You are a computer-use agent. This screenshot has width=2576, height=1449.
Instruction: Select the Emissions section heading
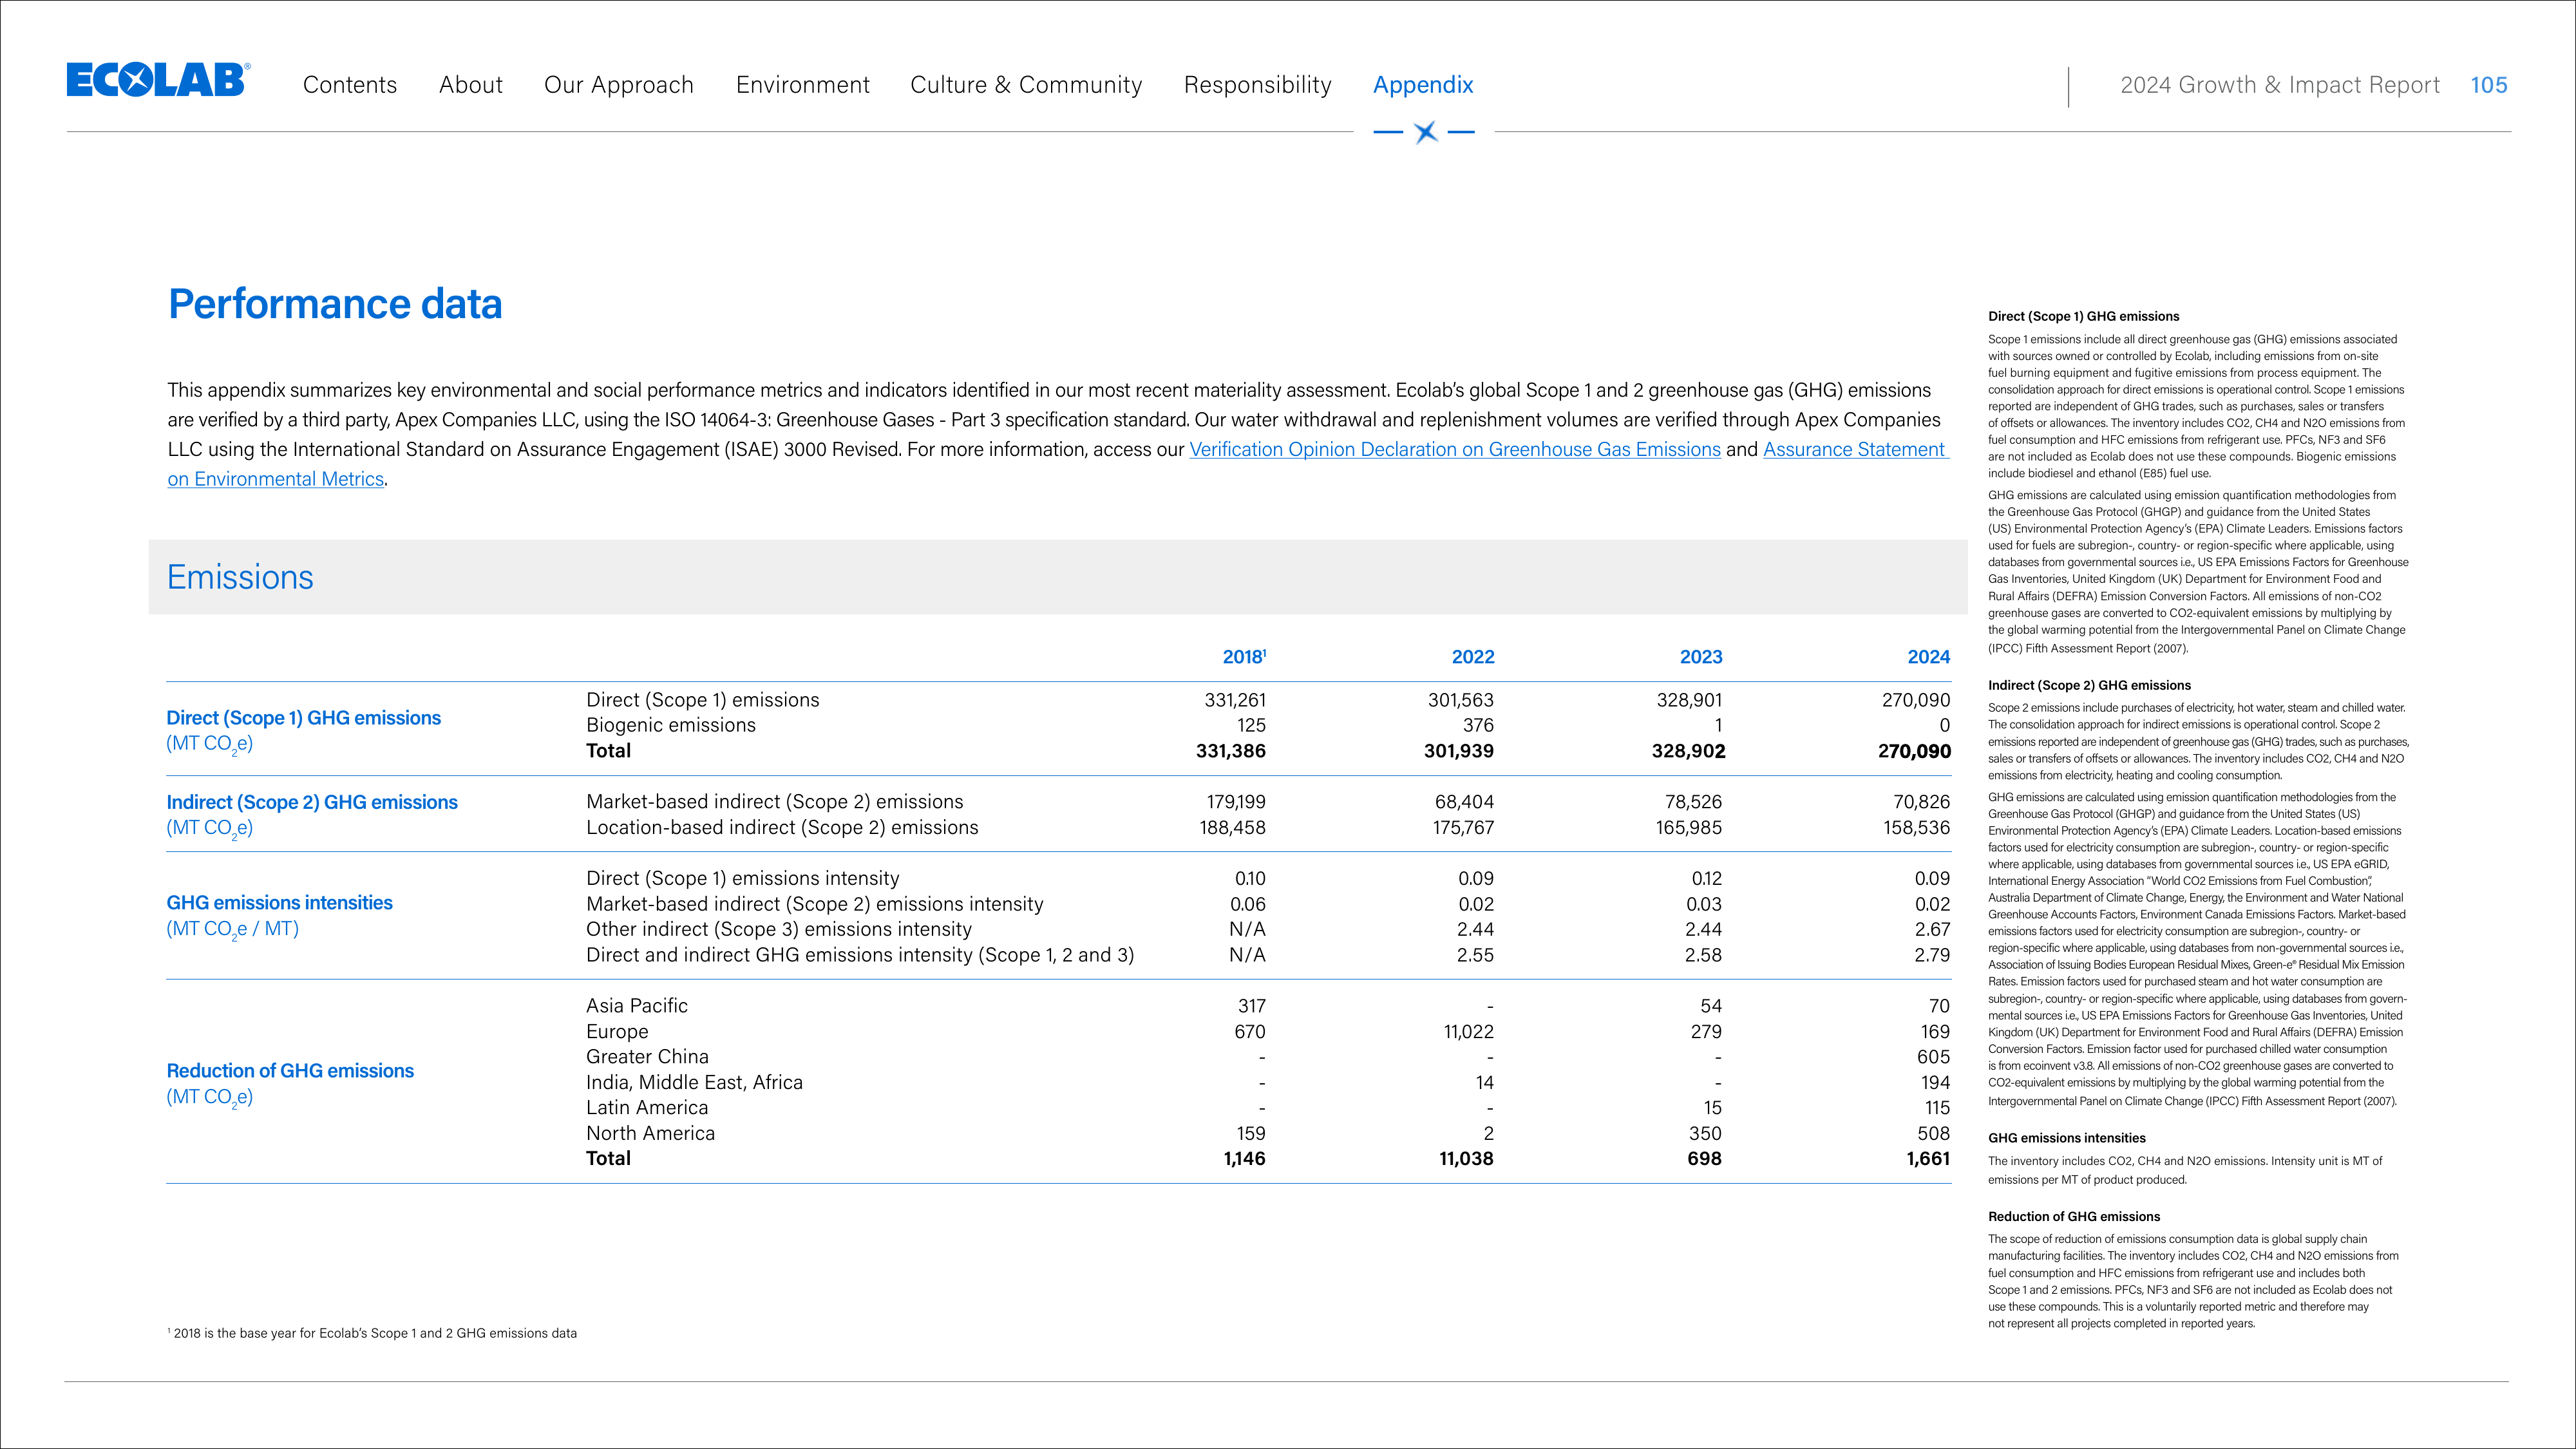(x=240, y=577)
